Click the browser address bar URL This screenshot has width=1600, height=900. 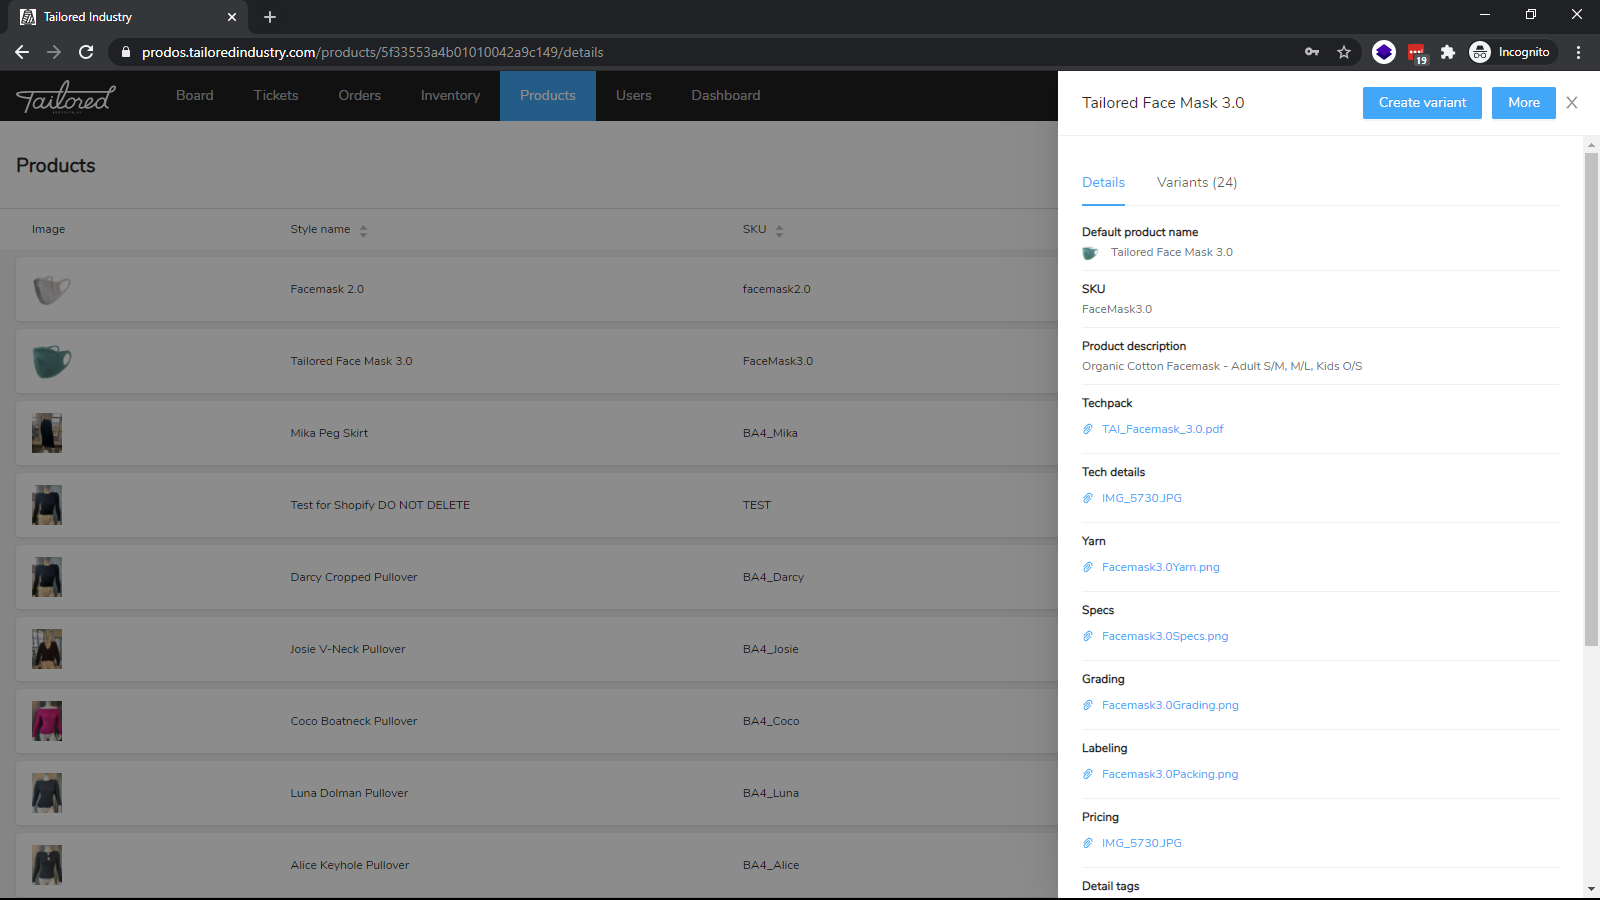(x=372, y=52)
